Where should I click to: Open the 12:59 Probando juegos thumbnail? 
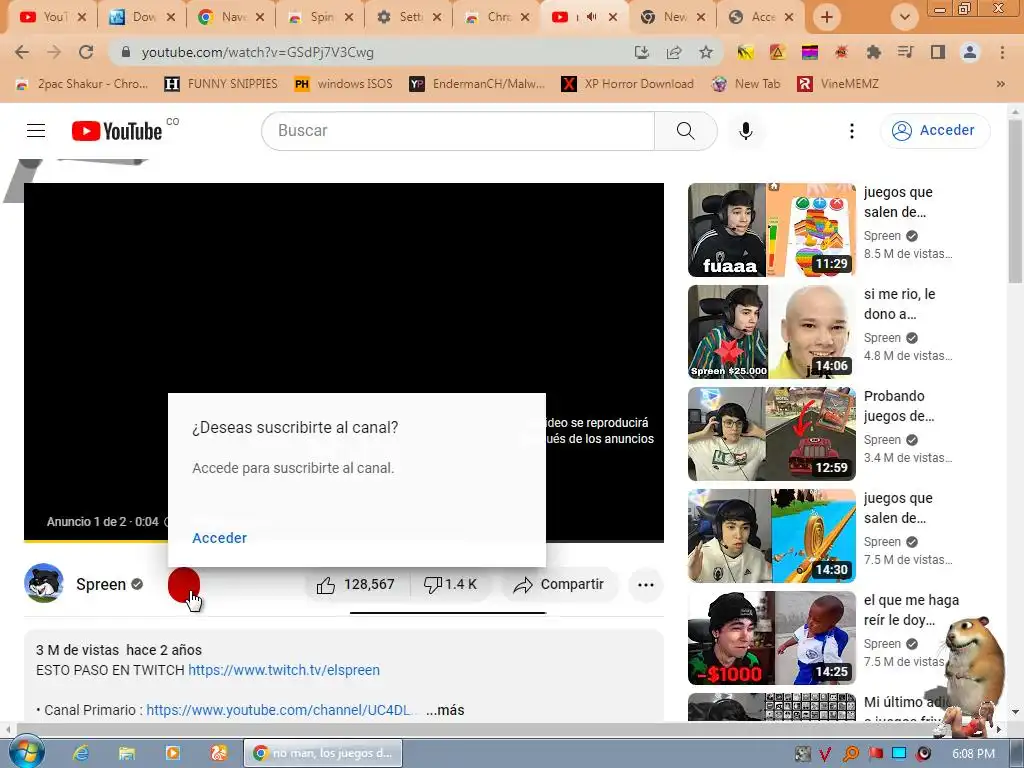tap(772, 434)
